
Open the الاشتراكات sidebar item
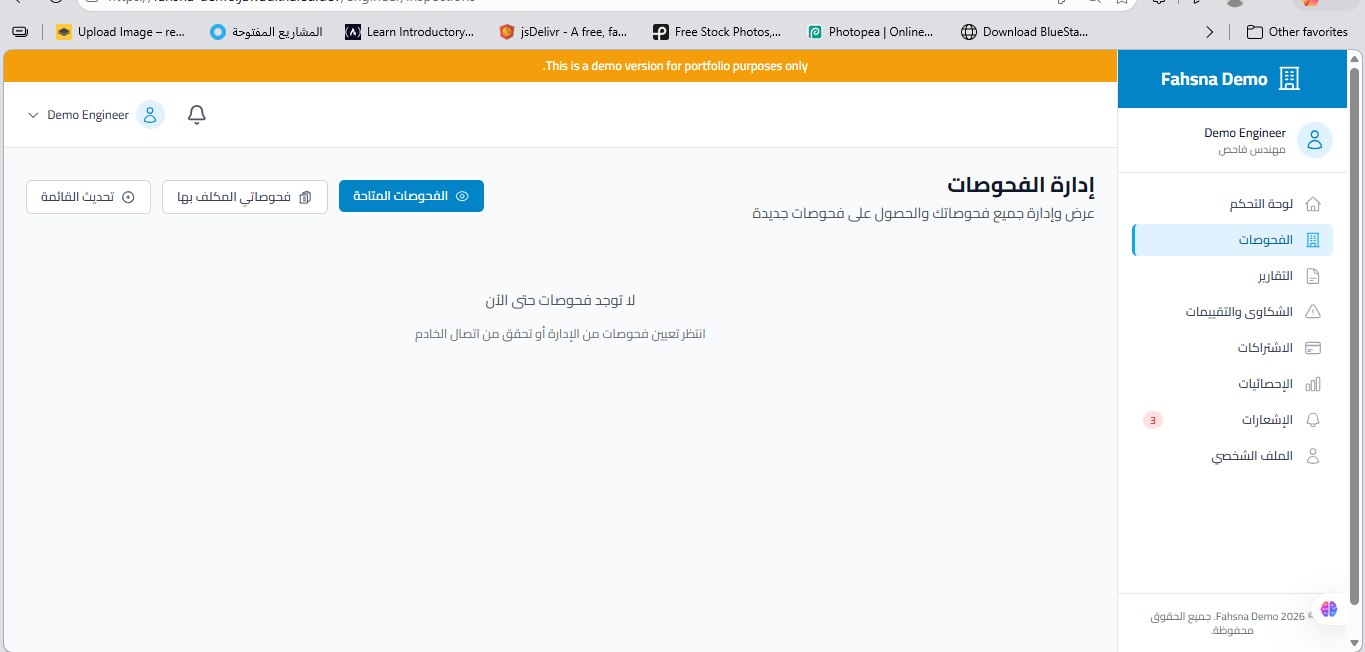pyautogui.click(x=1232, y=348)
